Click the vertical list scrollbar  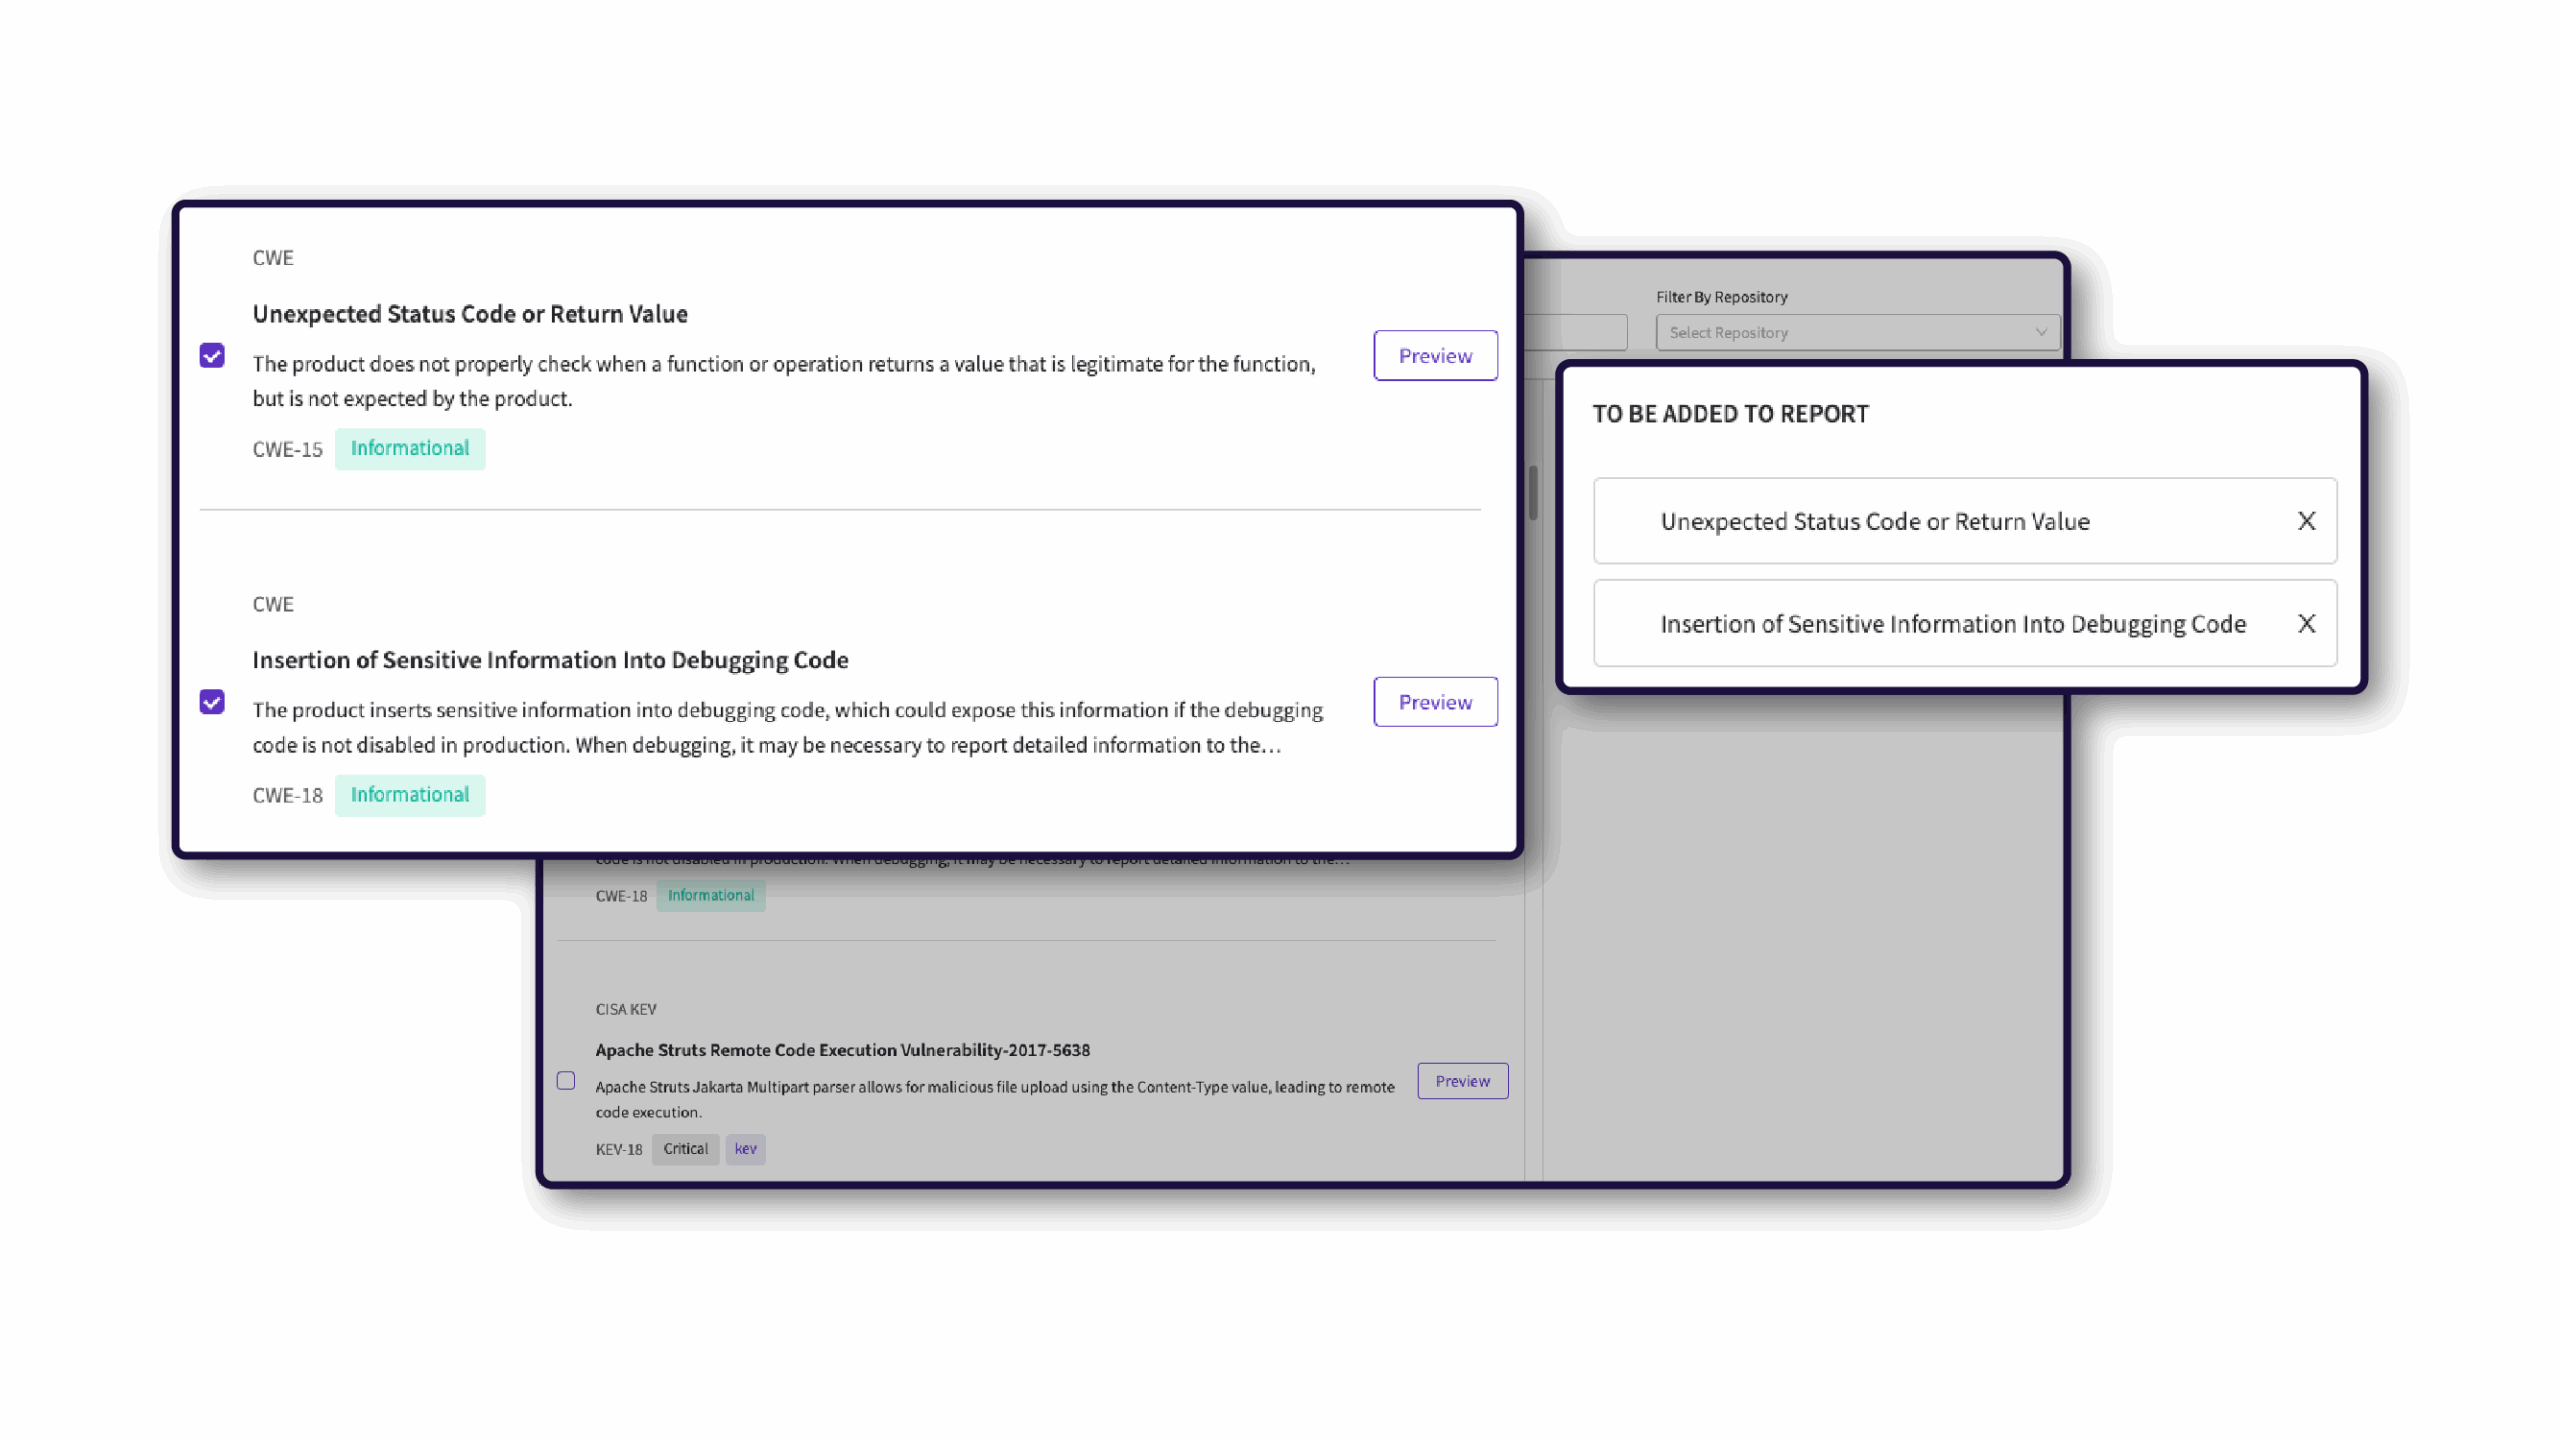(x=1533, y=492)
